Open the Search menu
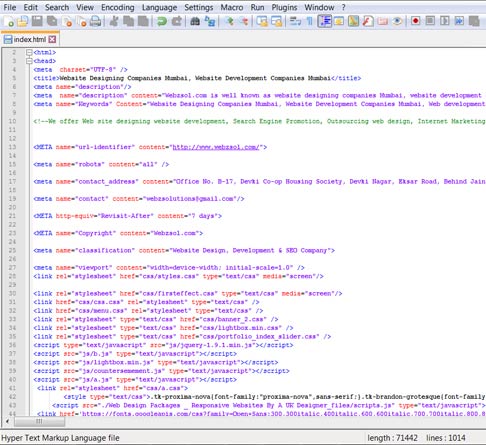 (x=57, y=7)
